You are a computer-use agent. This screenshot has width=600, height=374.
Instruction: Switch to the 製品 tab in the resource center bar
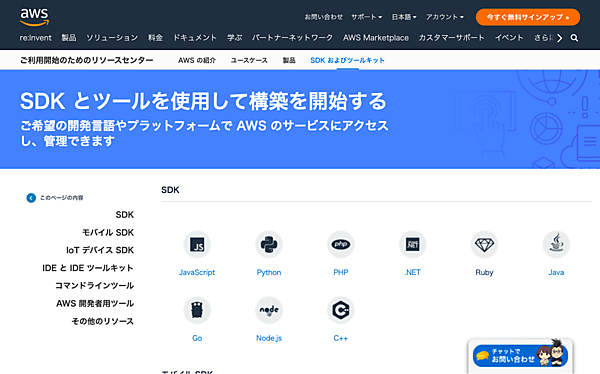click(x=289, y=60)
